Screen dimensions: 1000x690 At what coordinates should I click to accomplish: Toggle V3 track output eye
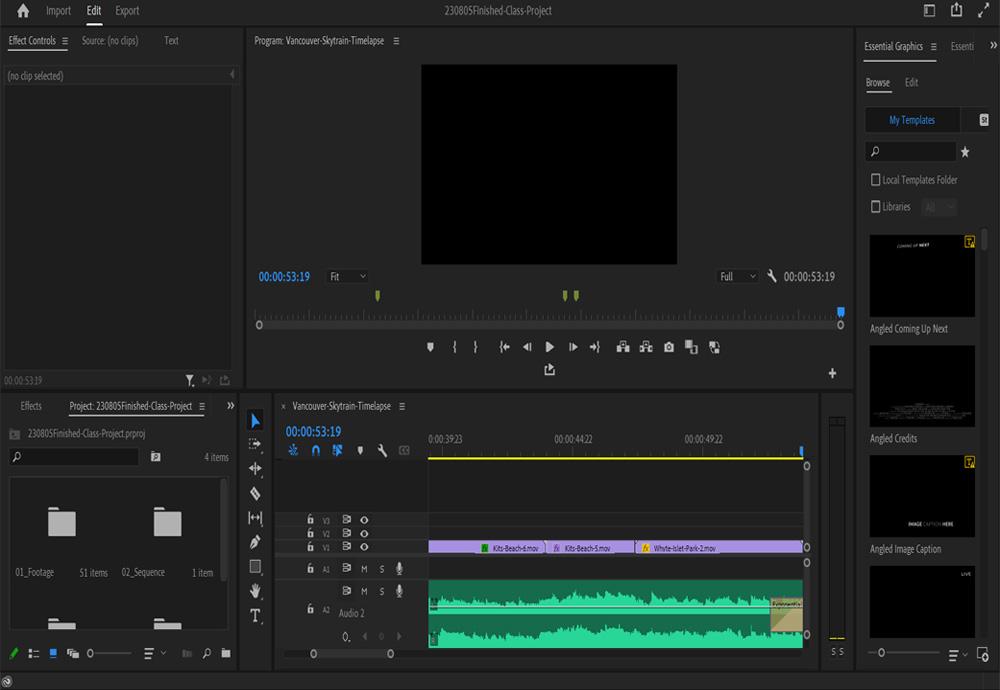coord(364,520)
